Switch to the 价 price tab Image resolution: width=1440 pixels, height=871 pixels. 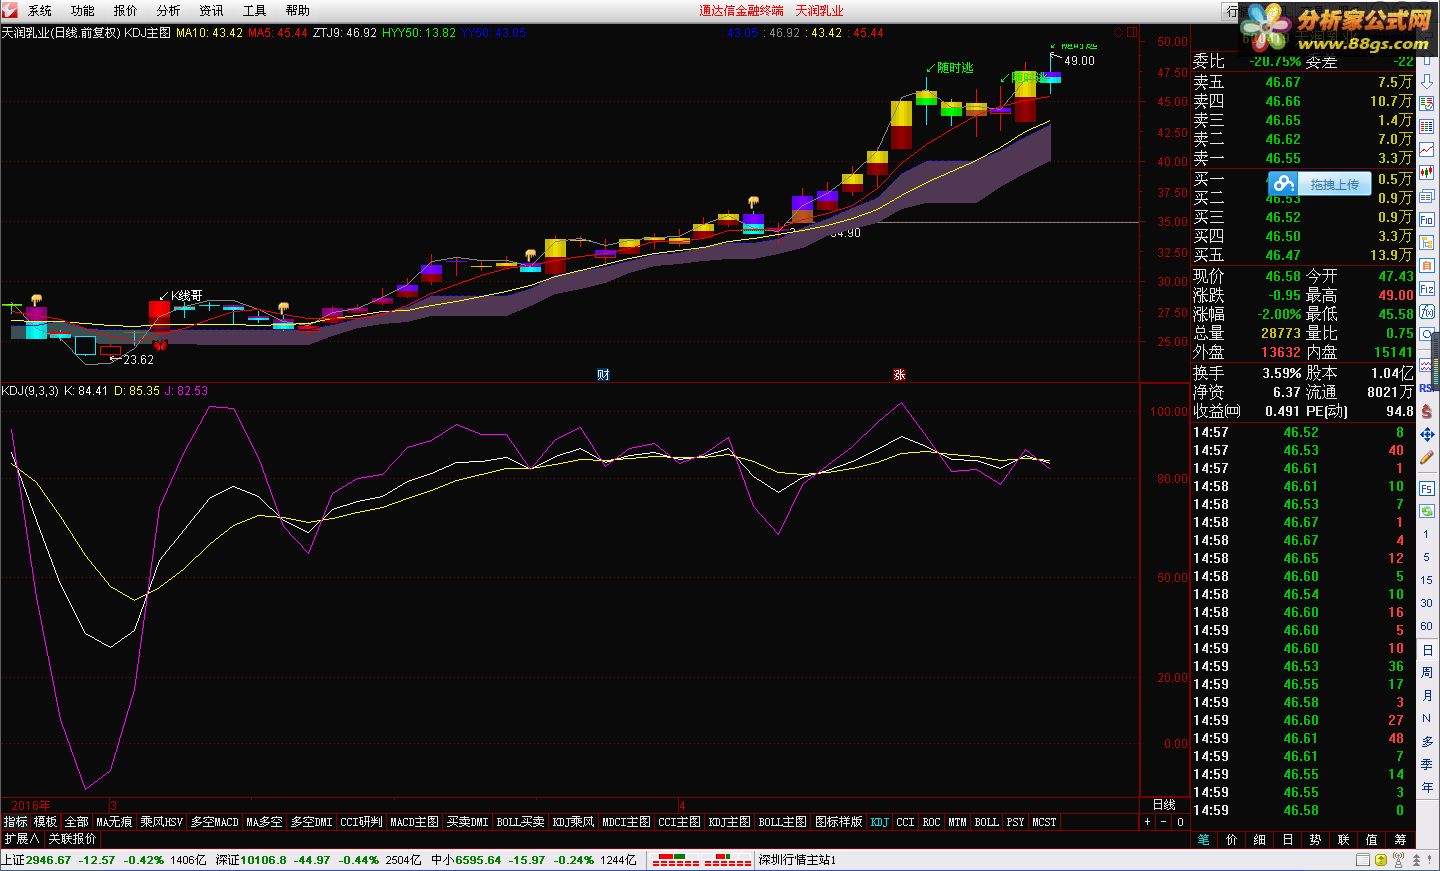pyautogui.click(x=1232, y=840)
